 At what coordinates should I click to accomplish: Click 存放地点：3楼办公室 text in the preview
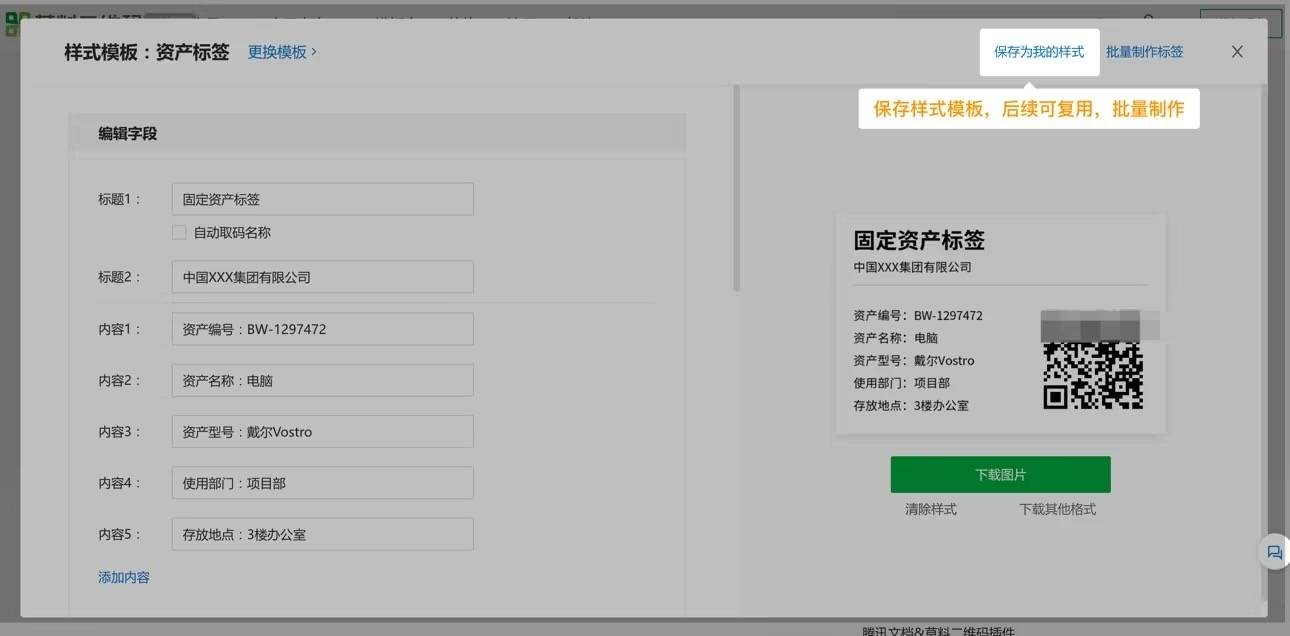[911, 405]
